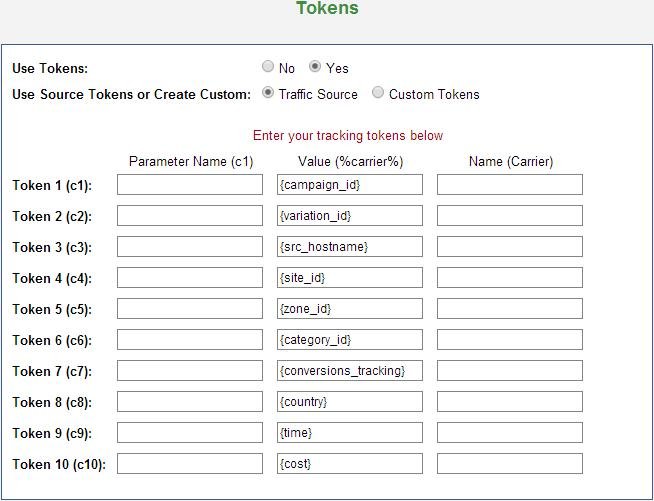Choose the Custom Tokens radio button

coord(378,92)
